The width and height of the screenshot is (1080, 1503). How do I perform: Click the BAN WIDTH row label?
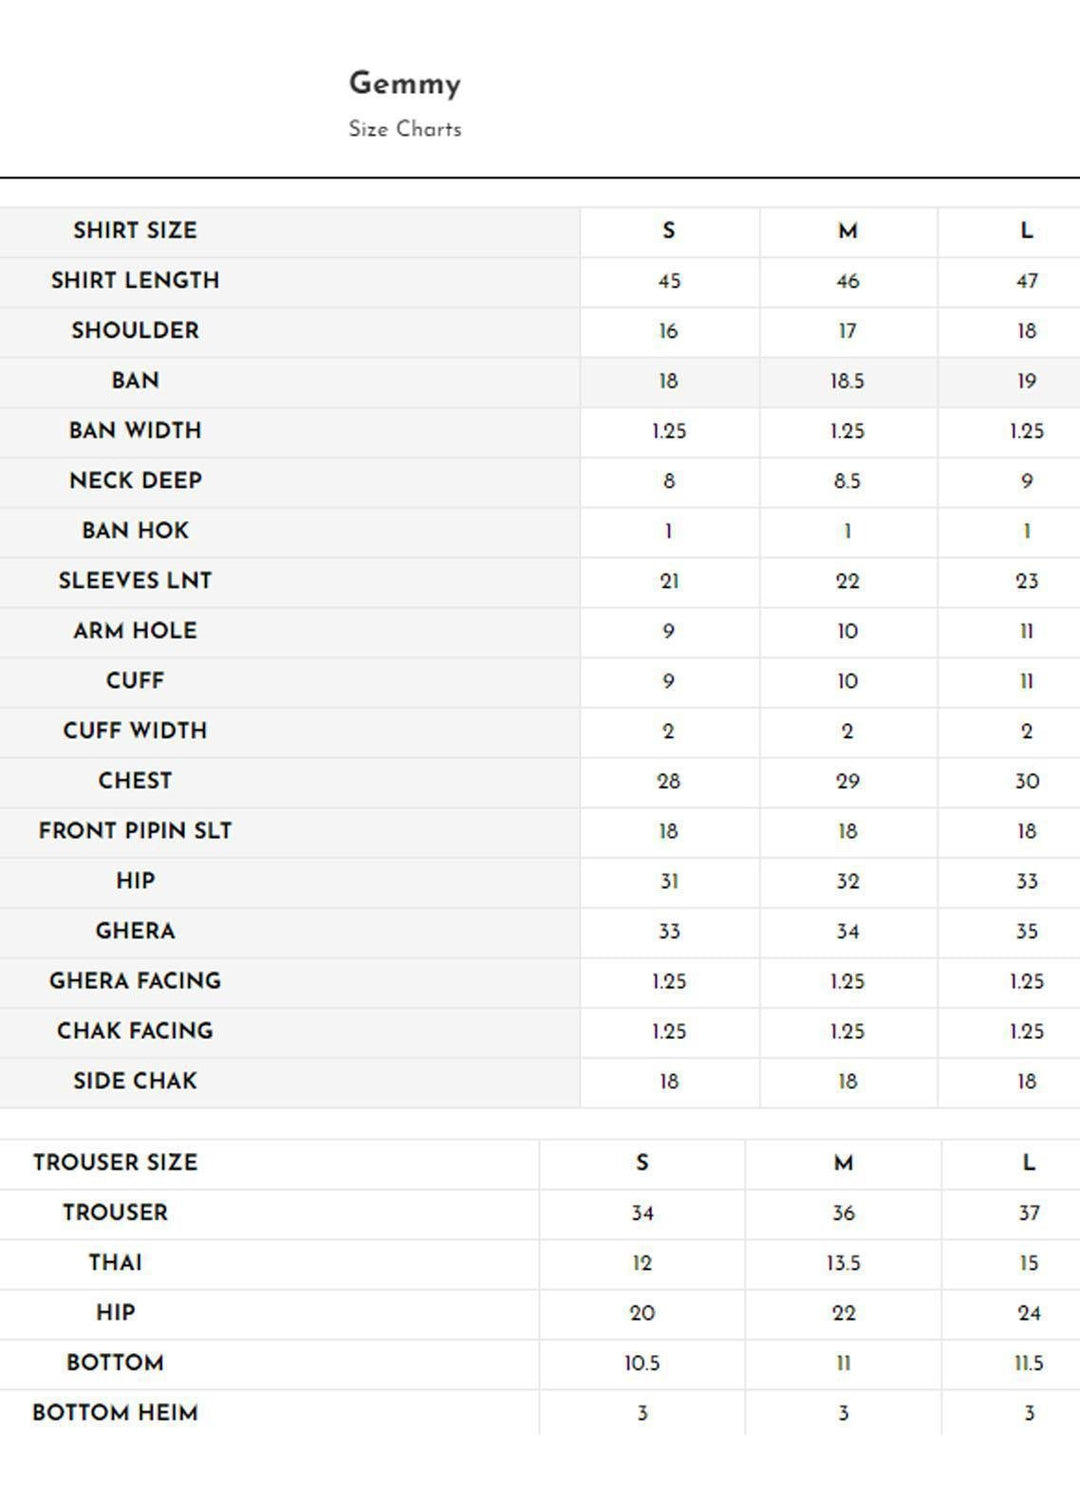click(135, 430)
